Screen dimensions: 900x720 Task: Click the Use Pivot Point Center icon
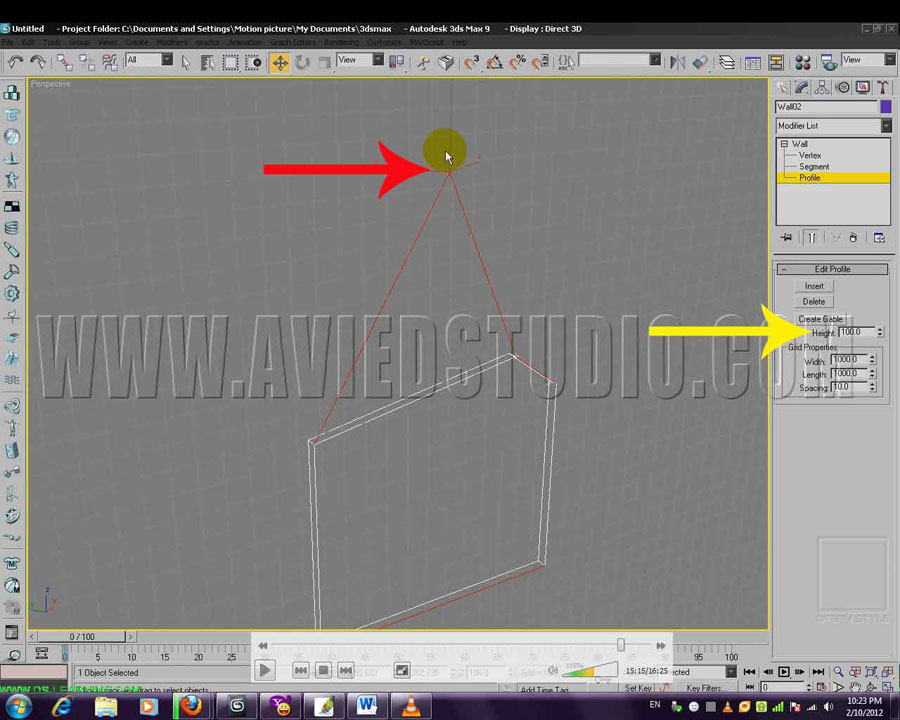coord(397,62)
